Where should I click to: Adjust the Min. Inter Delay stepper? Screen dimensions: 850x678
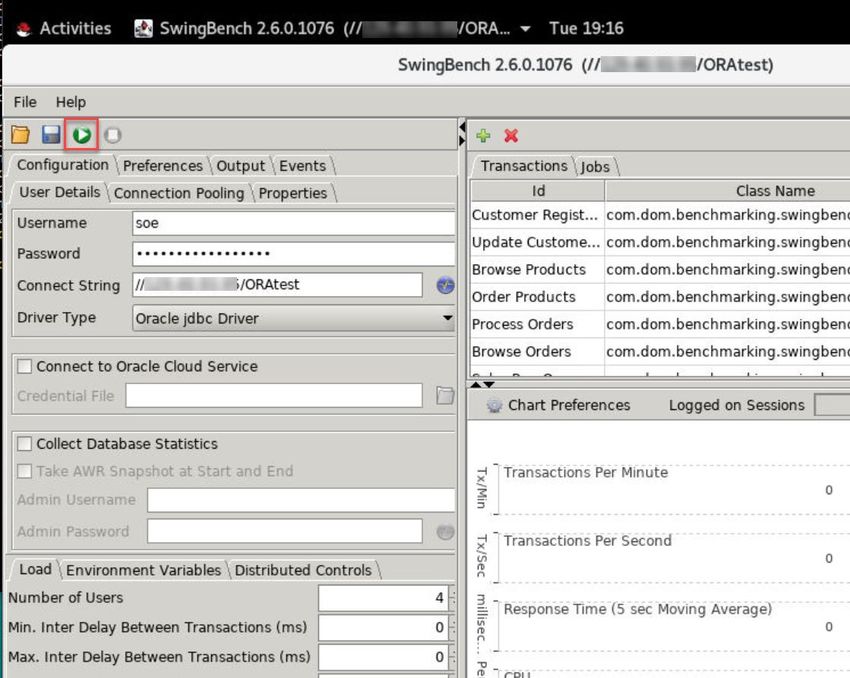tap(452, 628)
